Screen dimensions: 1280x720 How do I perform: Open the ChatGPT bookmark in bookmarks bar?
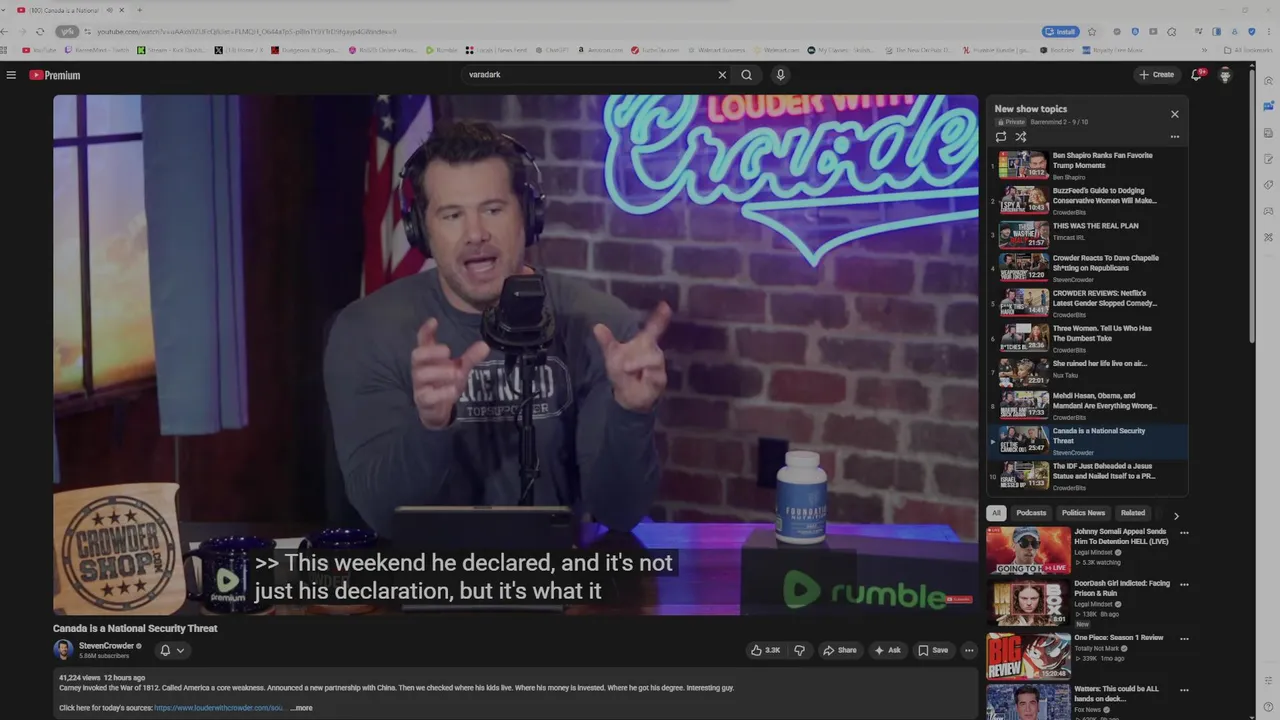point(553,50)
